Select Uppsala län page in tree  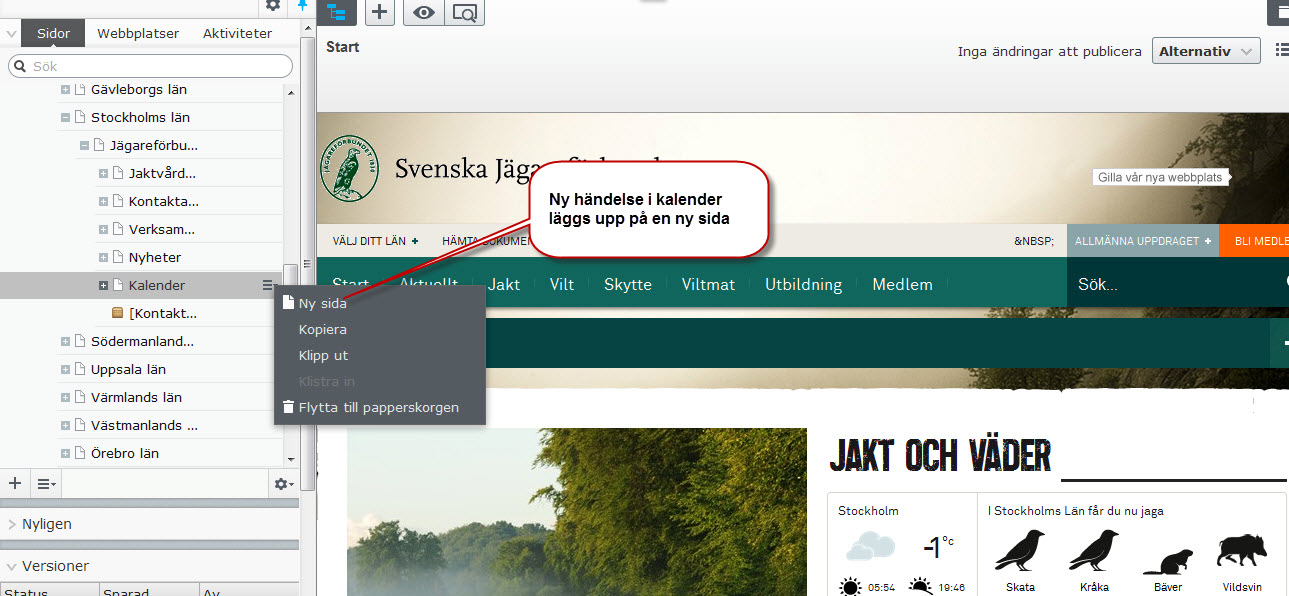(128, 369)
